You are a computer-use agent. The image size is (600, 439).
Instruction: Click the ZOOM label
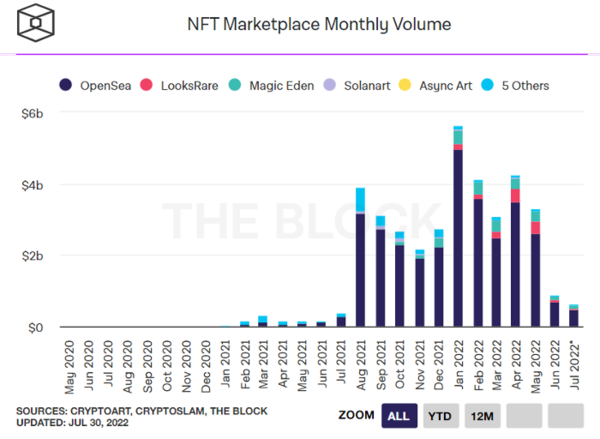click(x=356, y=415)
